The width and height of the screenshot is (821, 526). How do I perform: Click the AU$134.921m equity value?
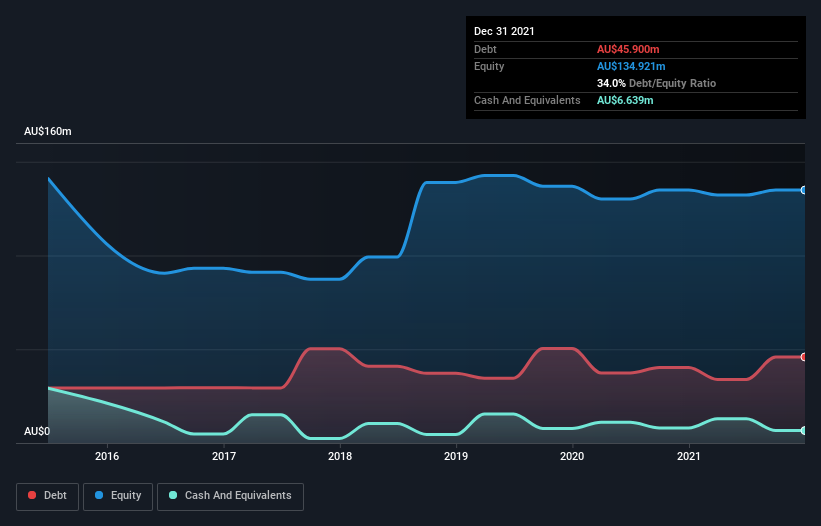631,66
